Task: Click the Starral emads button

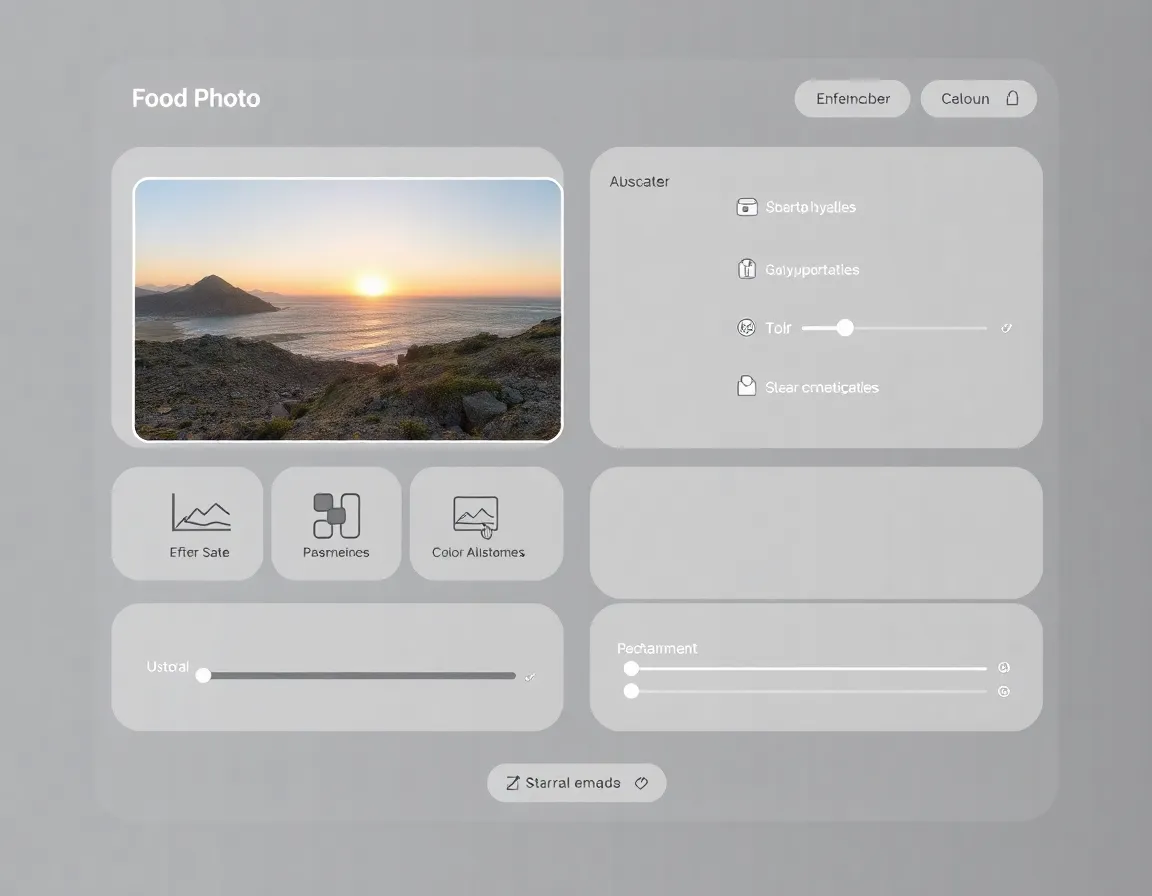Action: 576,783
